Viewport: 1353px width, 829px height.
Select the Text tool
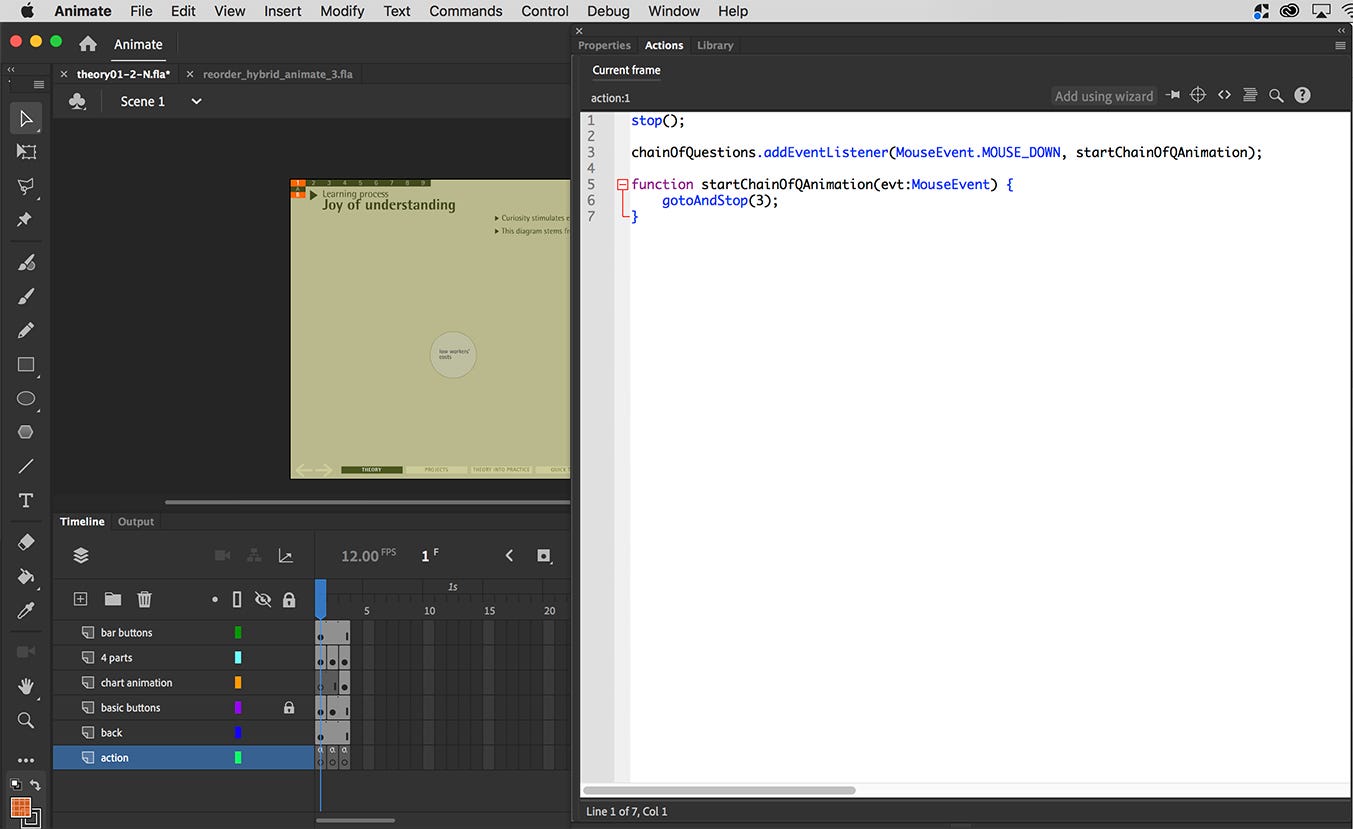(x=26, y=500)
